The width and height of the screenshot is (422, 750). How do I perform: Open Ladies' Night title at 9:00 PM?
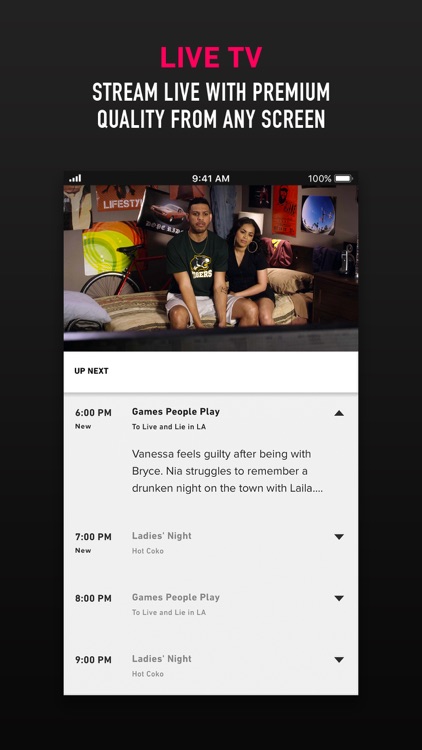click(x=162, y=659)
